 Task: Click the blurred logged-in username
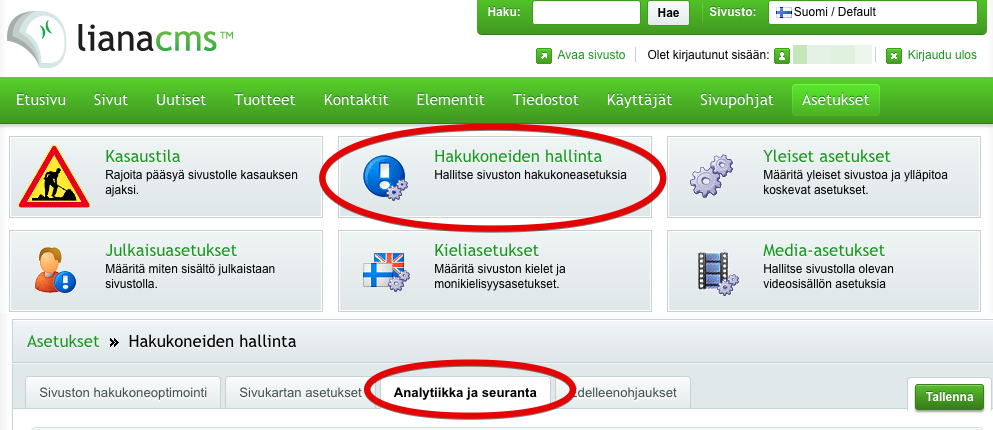[x=832, y=55]
